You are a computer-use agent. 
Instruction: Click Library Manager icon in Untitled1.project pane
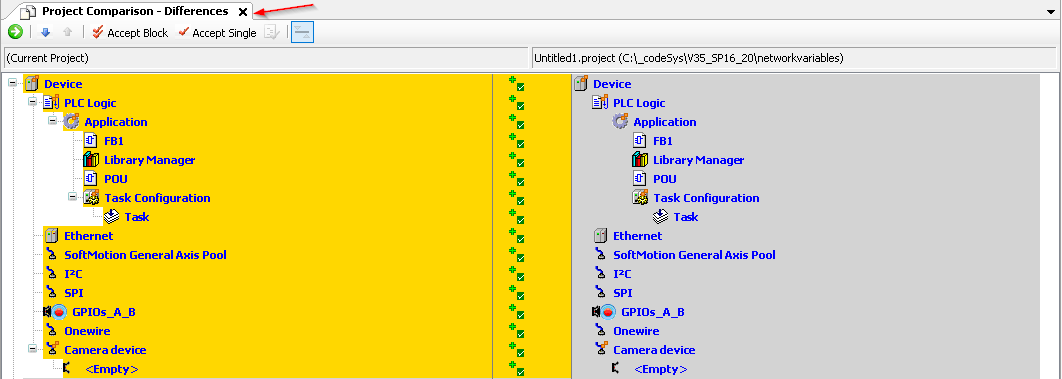[640, 160]
